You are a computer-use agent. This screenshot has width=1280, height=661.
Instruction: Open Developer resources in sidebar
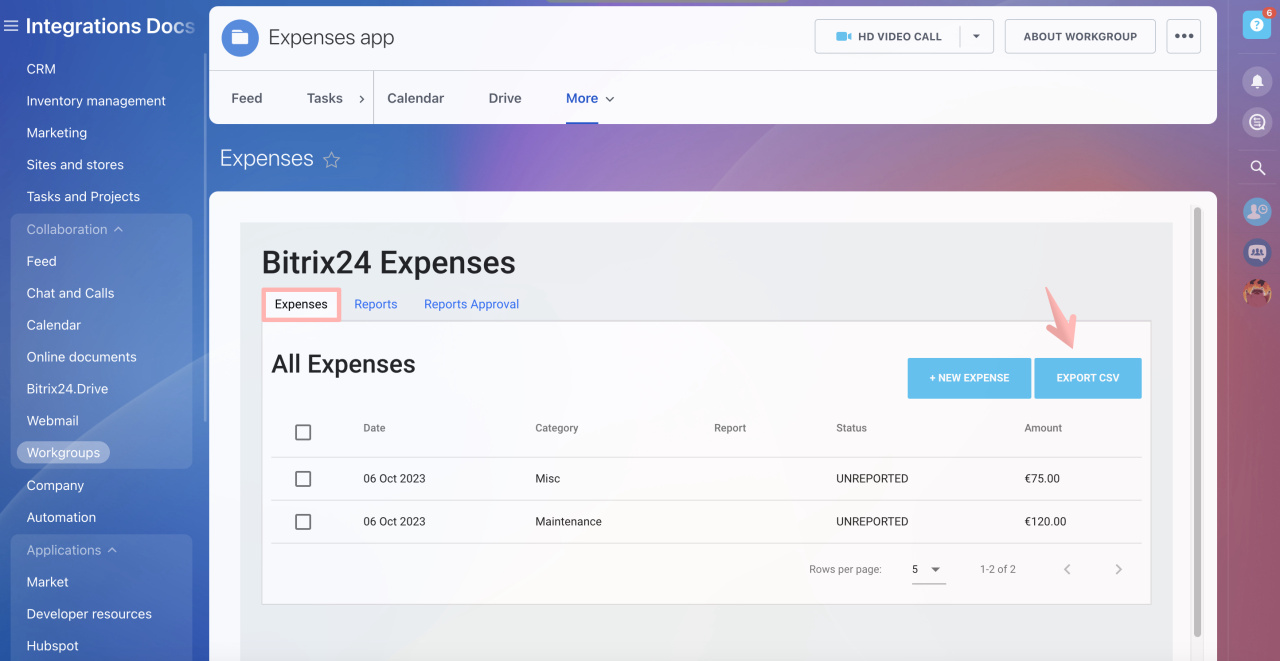(89, 614)
